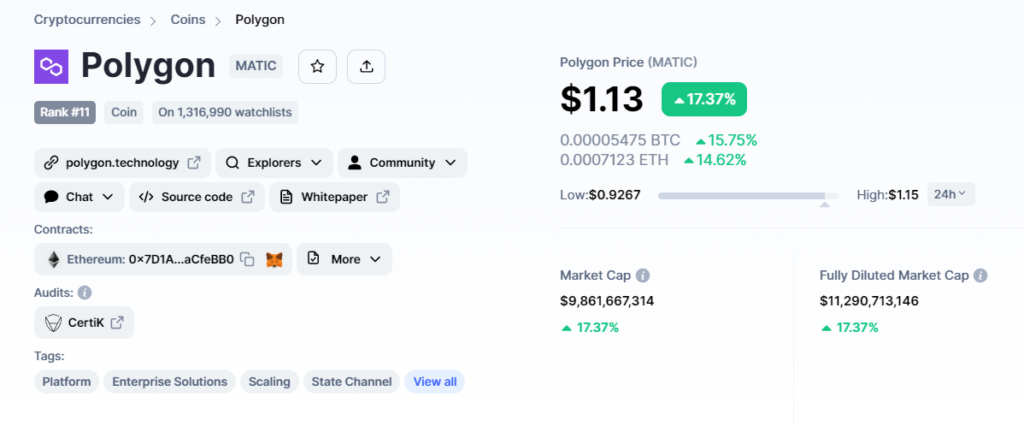Click the Polygon purple logo
Image resolution: width=1024 pixels, height=444 pixels.
51,67
